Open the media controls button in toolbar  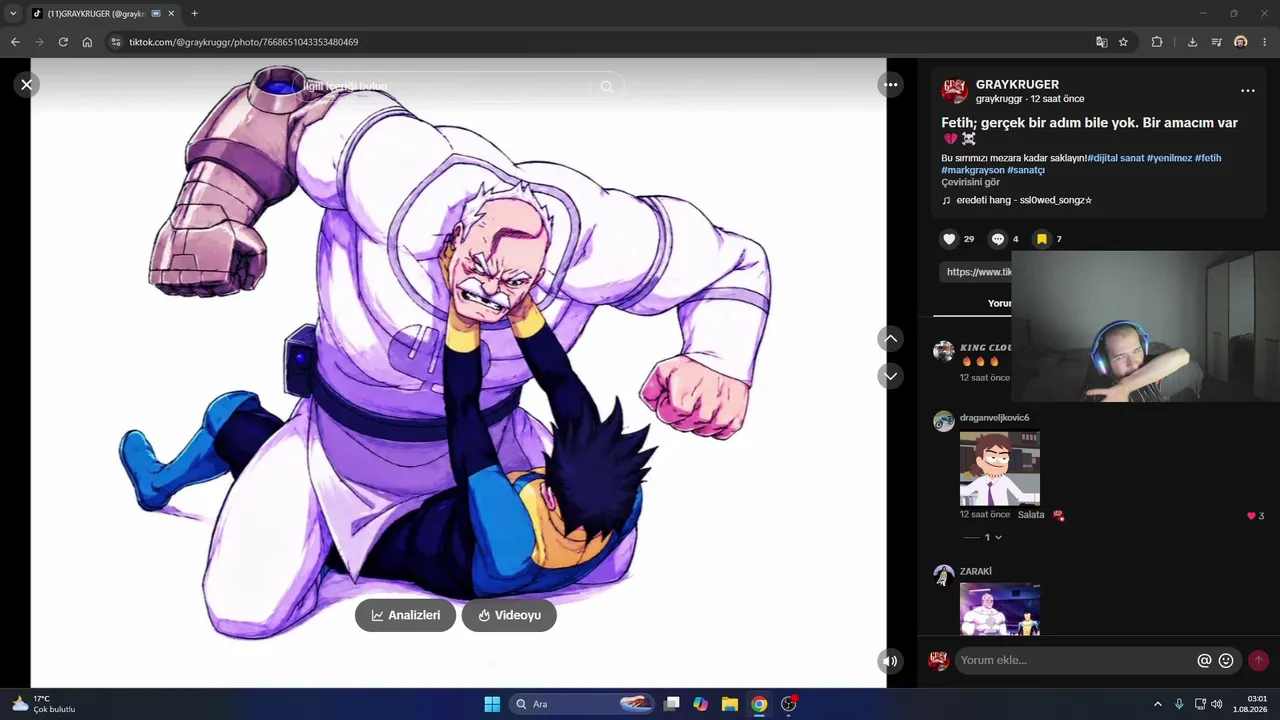(1216, 42)
